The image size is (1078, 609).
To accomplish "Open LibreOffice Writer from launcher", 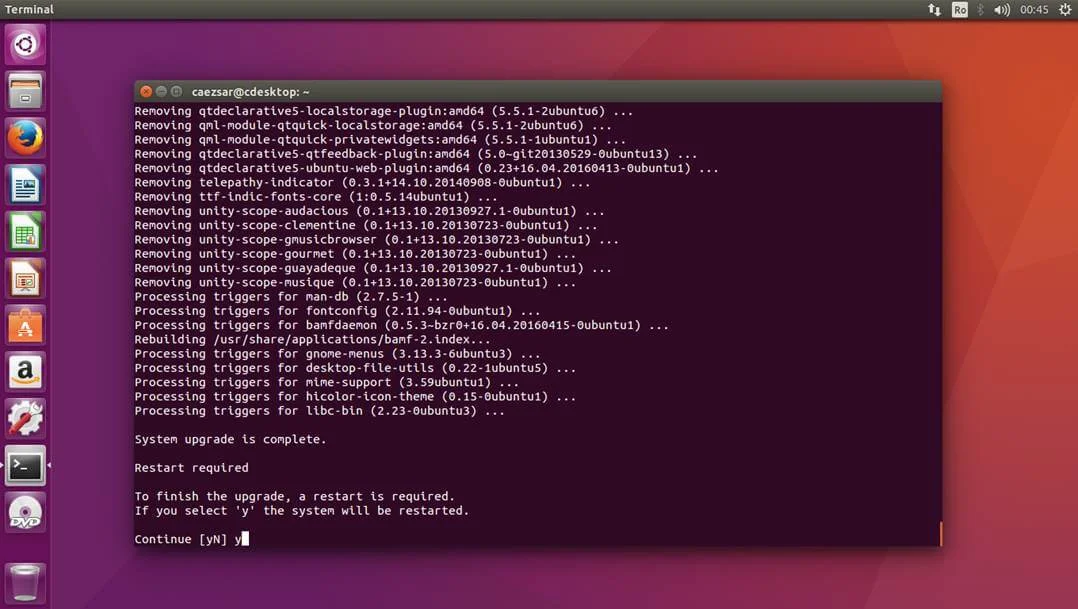I will click(25, 185).
